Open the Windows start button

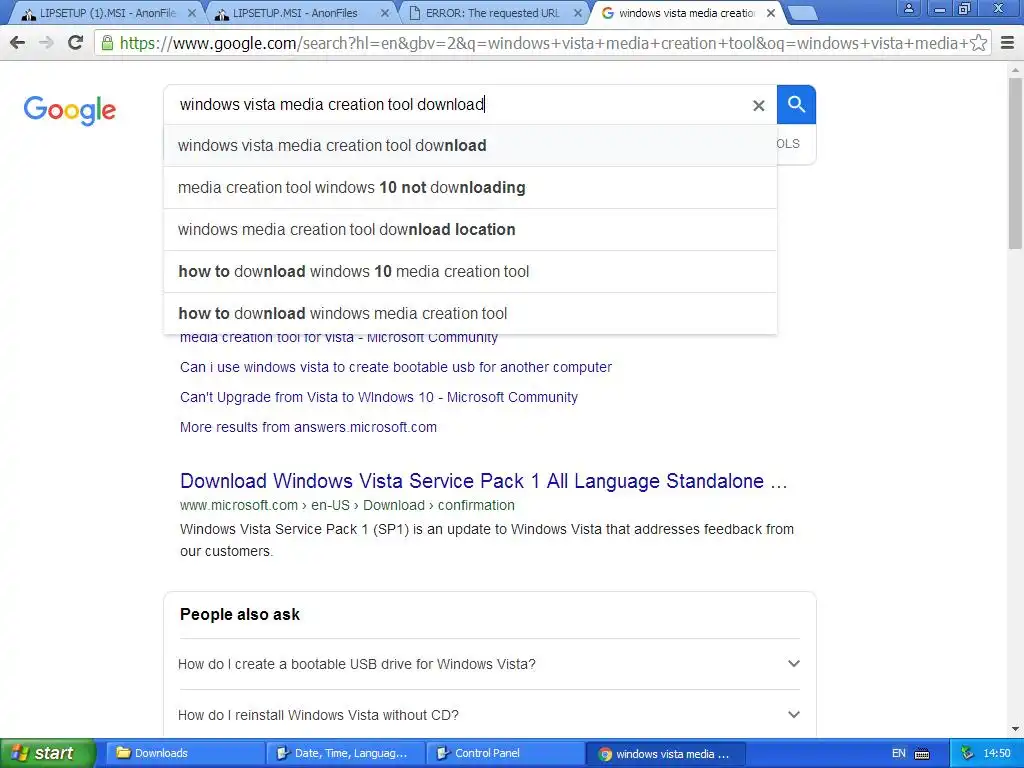point(47,753)
